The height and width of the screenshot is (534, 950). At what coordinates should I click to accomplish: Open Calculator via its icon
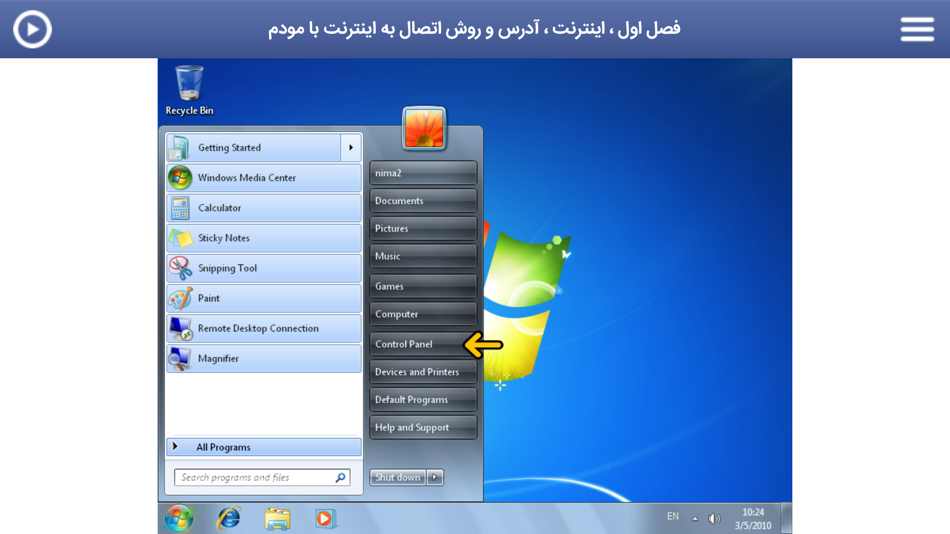(180, 208)
